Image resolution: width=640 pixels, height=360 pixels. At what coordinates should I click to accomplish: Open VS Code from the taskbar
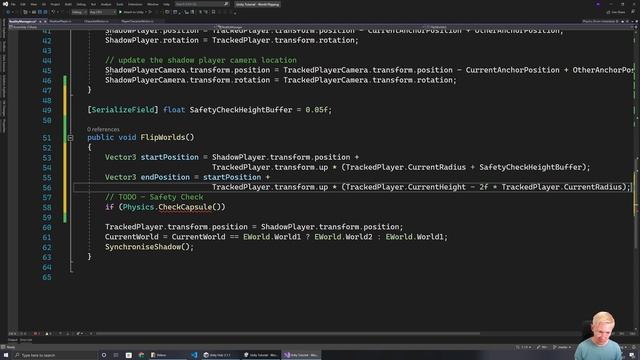coord(194,355)
